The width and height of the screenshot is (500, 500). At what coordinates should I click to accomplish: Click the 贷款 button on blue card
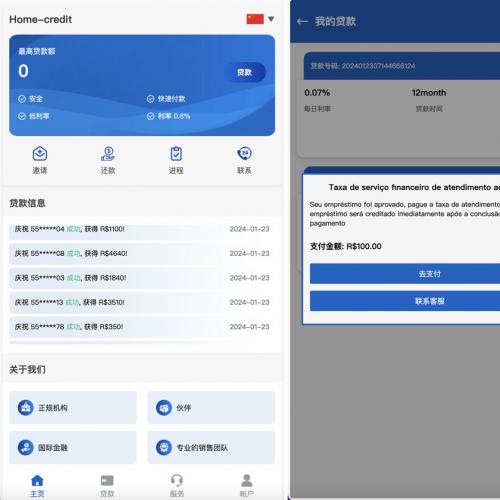click(245, 72)
